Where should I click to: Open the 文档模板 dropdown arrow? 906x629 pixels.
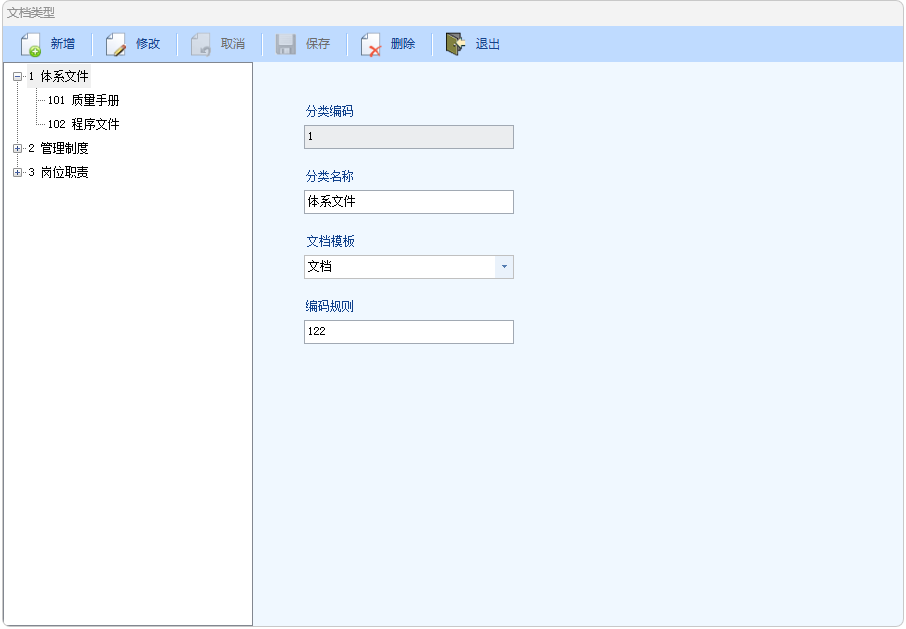[x=504, y=267]
